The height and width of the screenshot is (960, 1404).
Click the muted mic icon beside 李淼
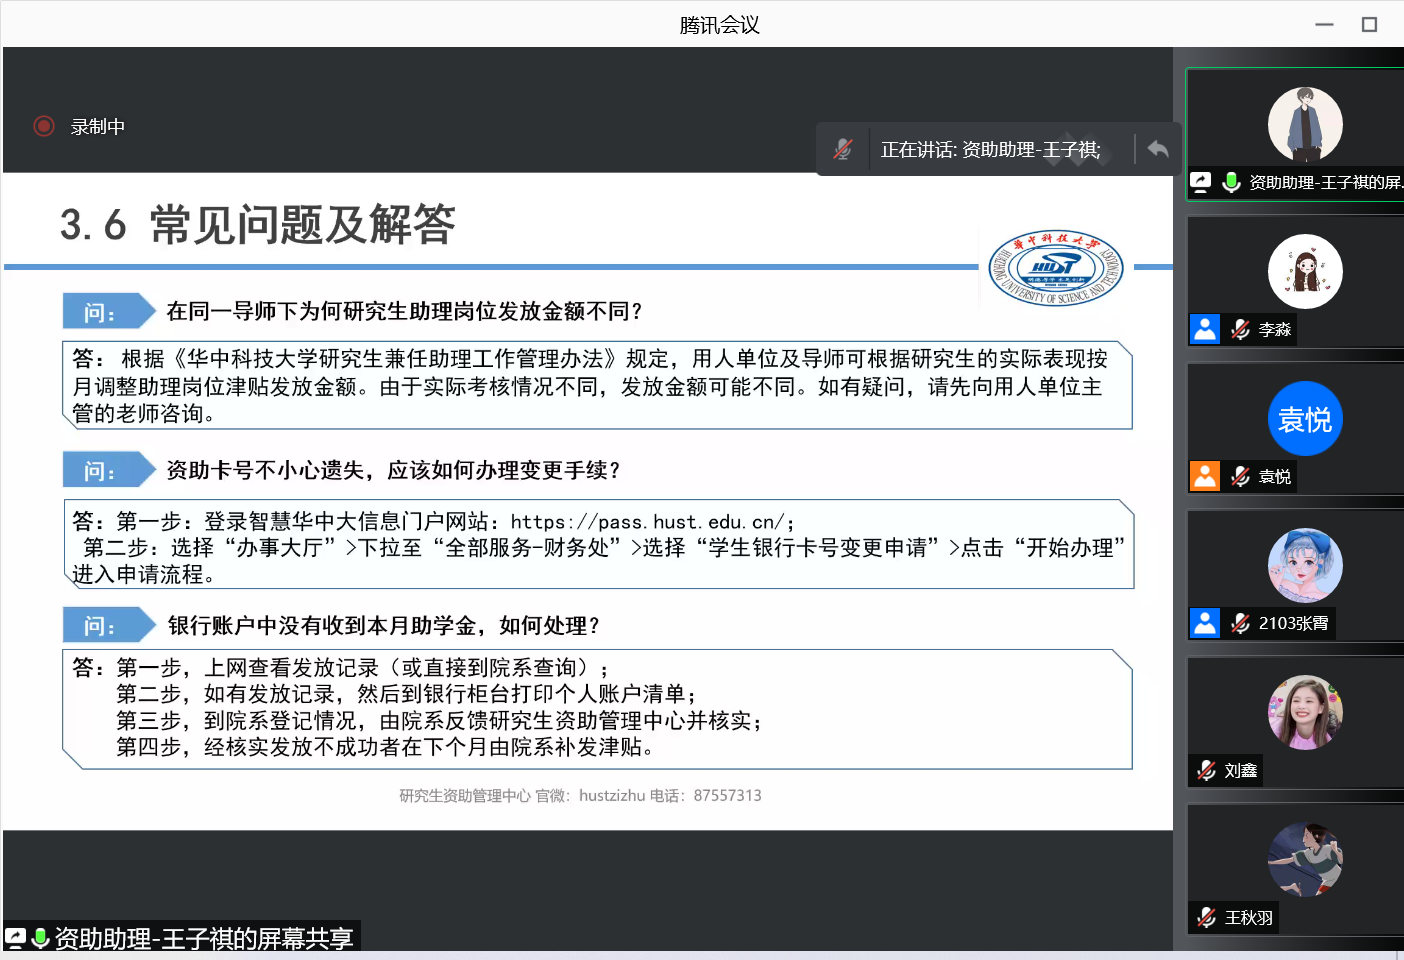click(x=1240, y=329)
